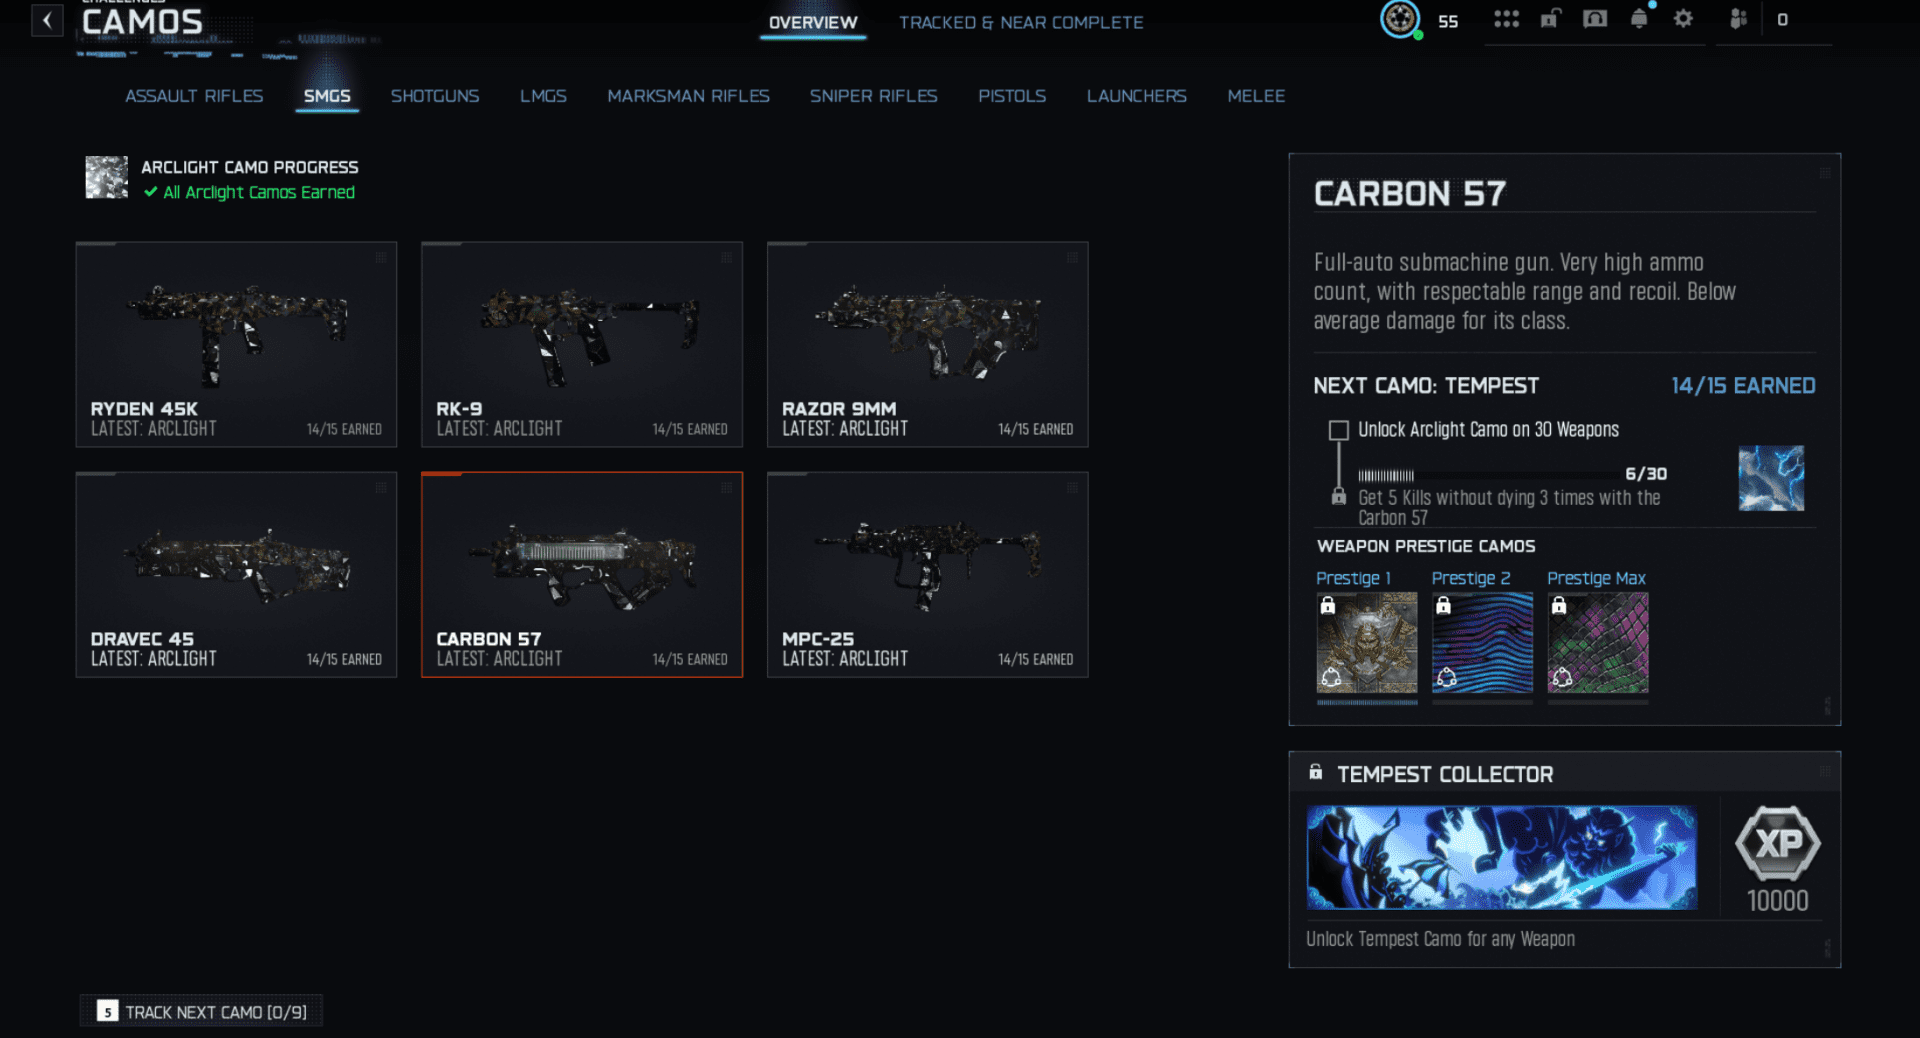Switch to the Tracked & Near Complete tab
The image size is (1920, 1038).
tap(1020, 22)
